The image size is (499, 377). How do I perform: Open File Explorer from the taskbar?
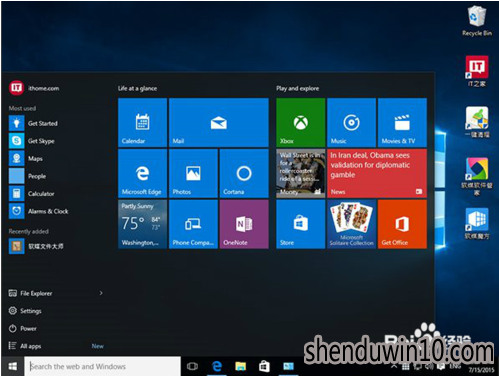[x=241, y=367]
